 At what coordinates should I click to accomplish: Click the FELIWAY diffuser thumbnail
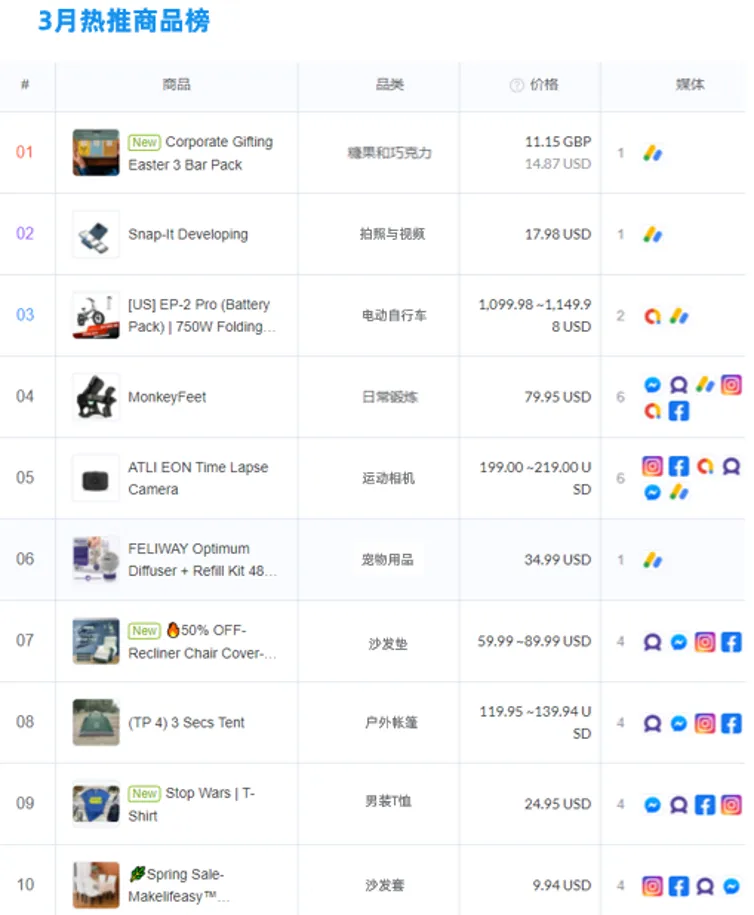(96, 560)
